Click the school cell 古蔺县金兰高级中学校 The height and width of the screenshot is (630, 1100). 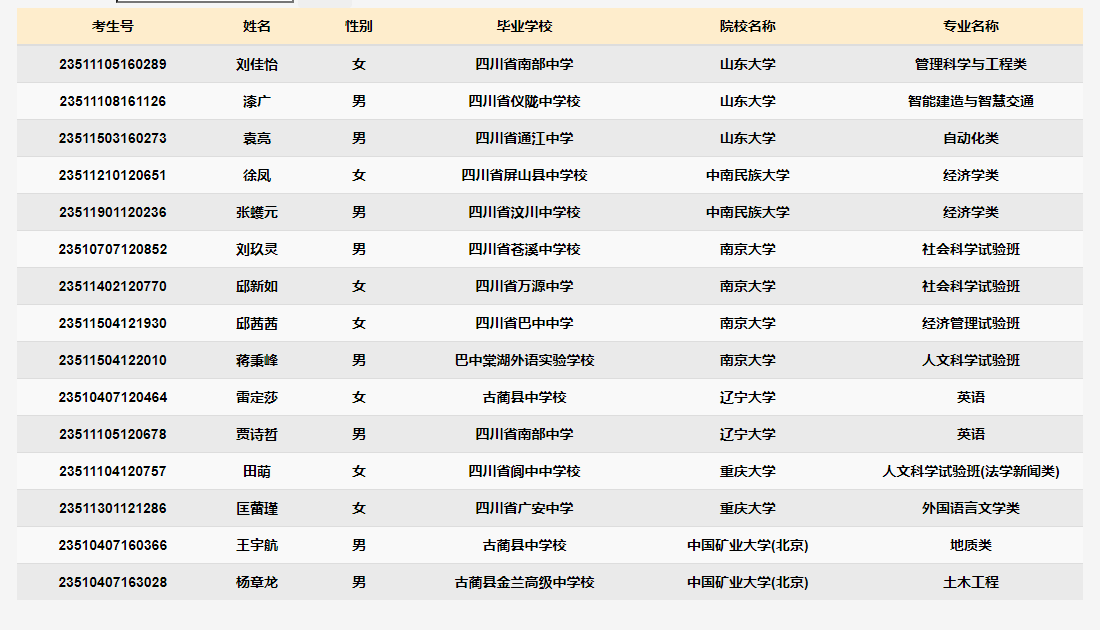(524, 583)
